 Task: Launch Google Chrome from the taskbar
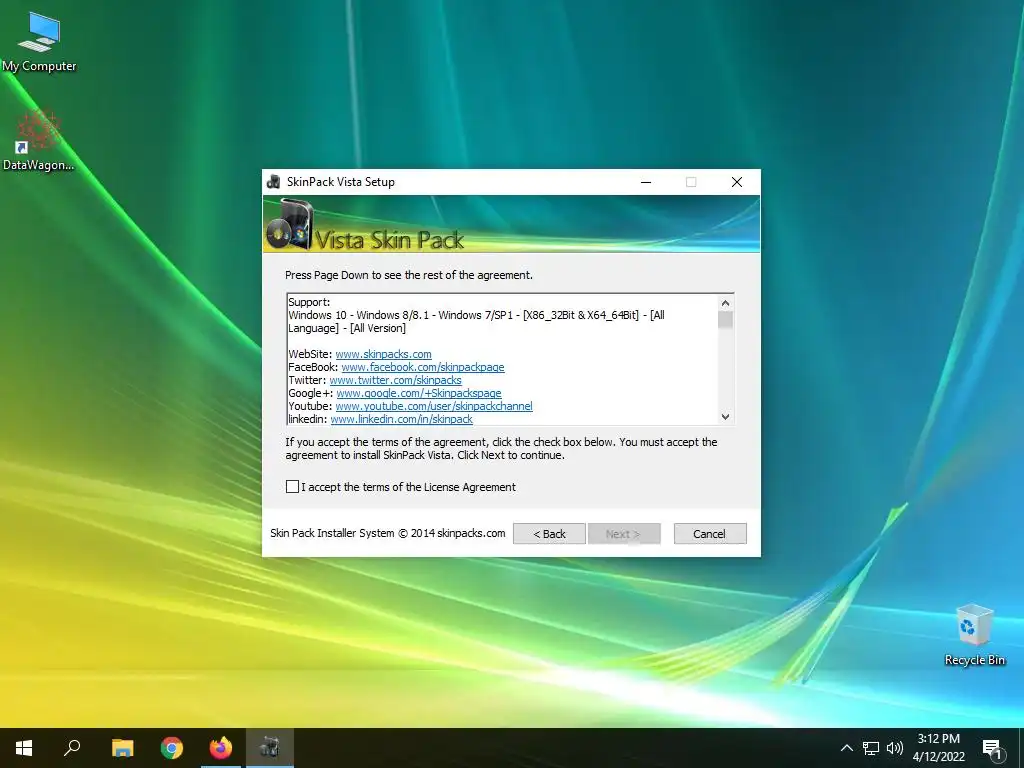pyautogui.click(x=172, y=748)
